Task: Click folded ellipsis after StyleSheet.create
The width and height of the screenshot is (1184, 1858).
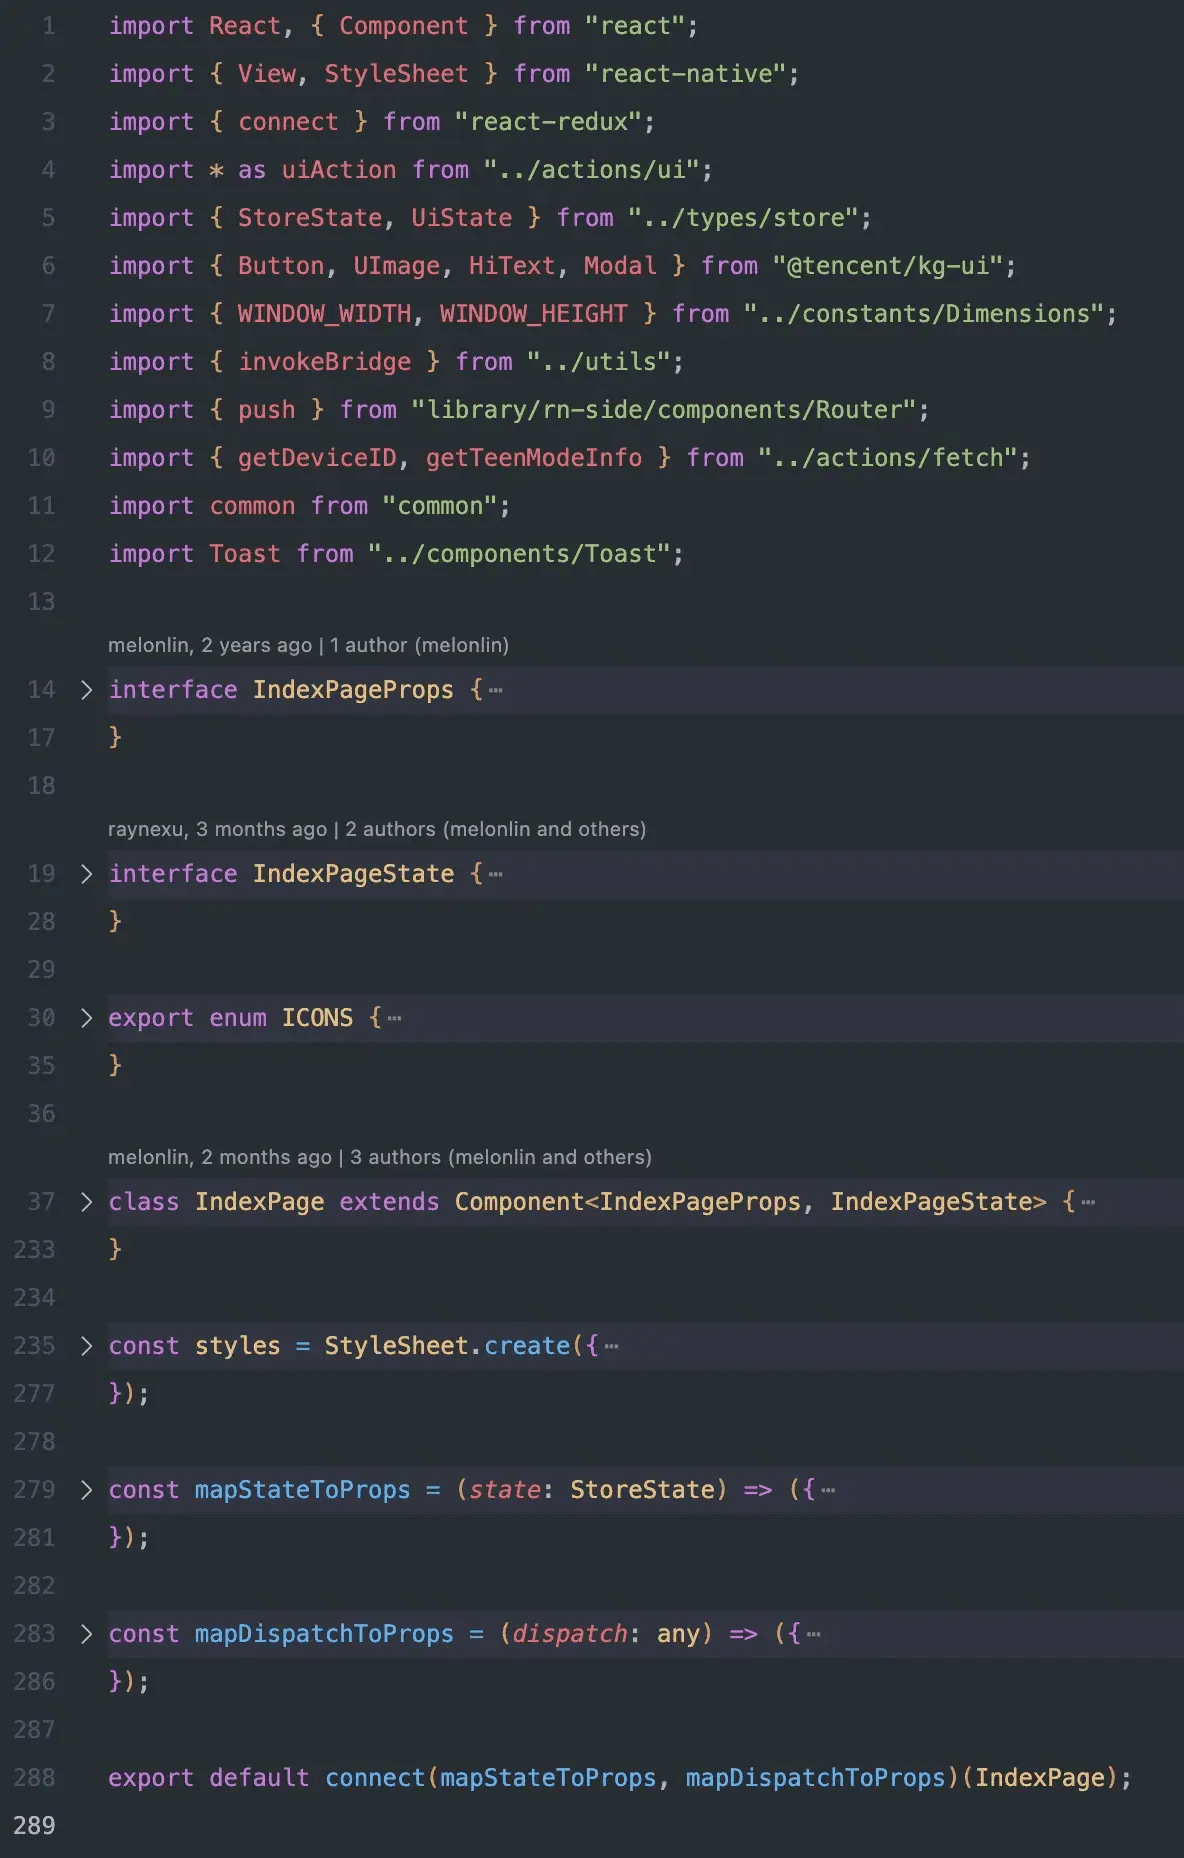Action: pos(612,1346)
